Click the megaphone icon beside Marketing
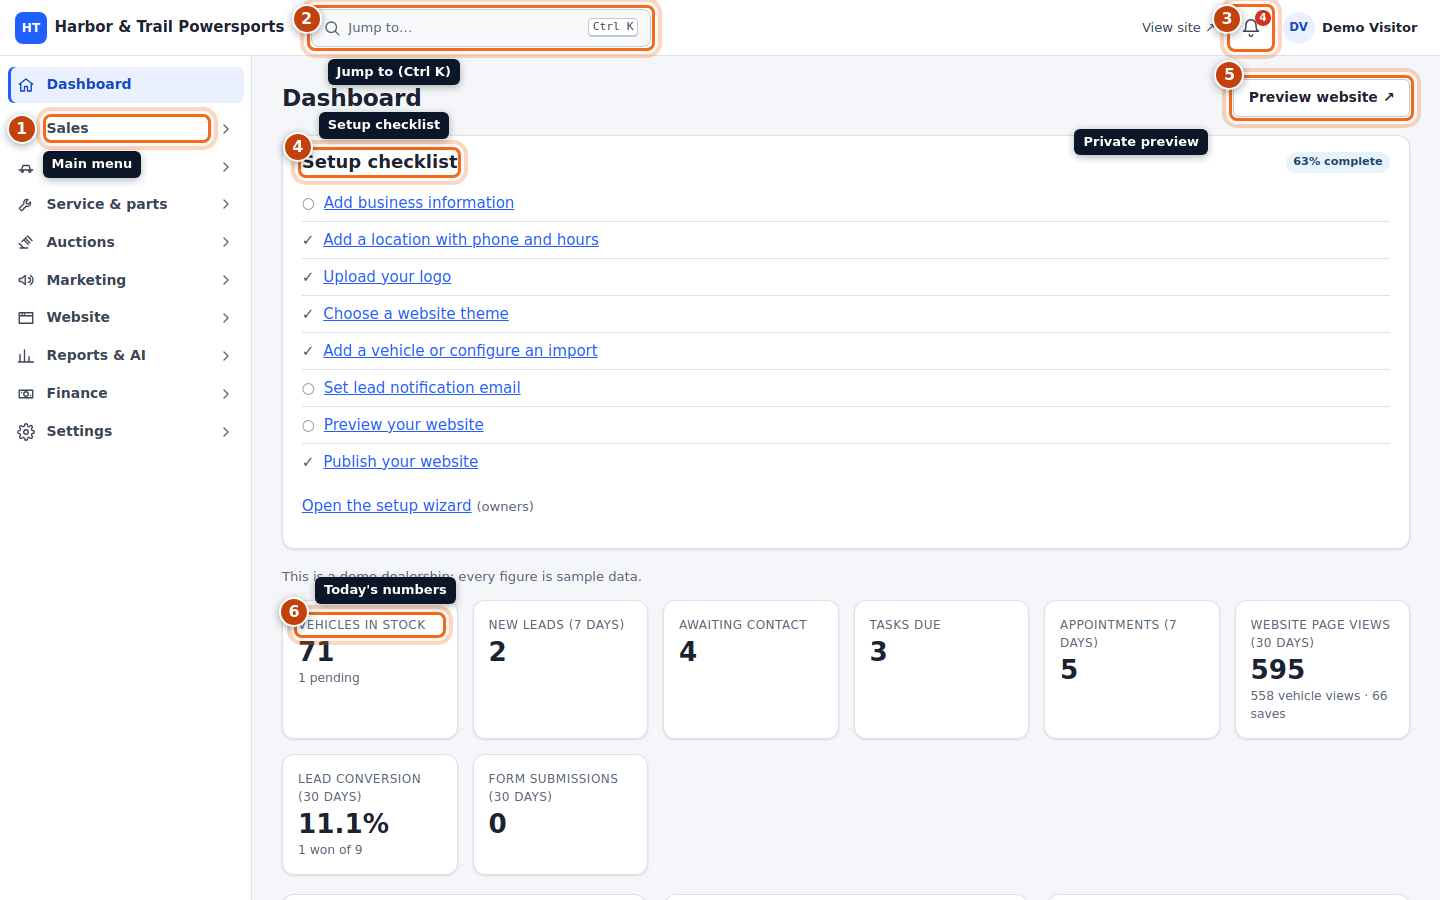Image resolution: width=1440 pixels, height=900 pixels. [x=26, y=280]
